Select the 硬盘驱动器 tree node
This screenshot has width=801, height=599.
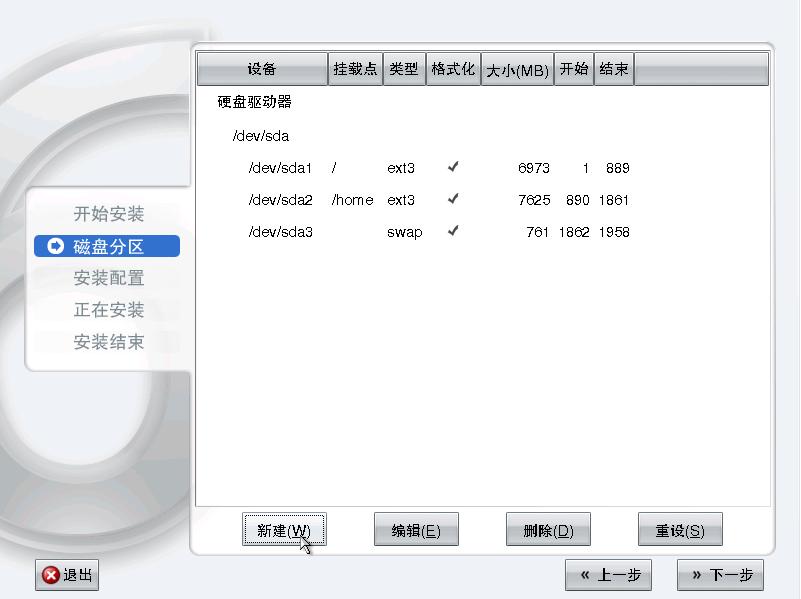click(x=254, y=102)
